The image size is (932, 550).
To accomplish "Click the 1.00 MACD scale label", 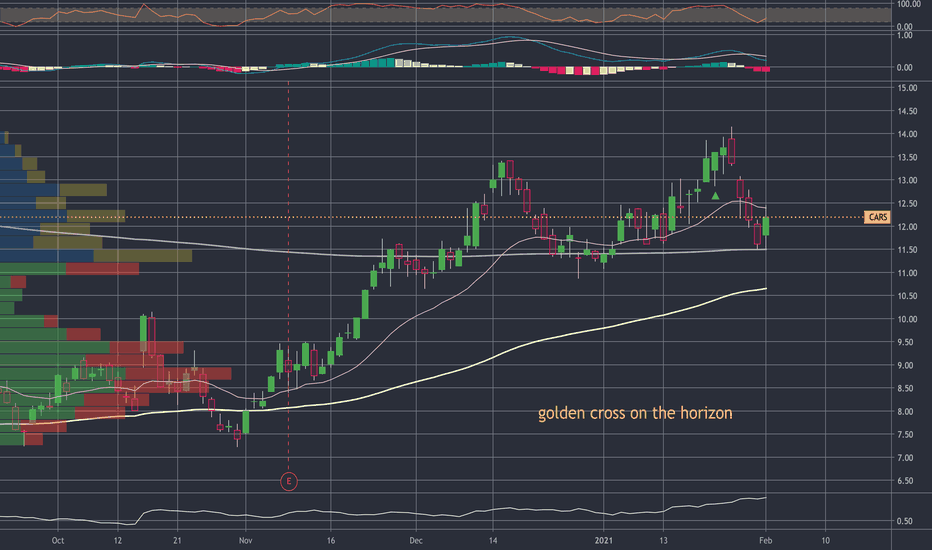I will [905, 36].
